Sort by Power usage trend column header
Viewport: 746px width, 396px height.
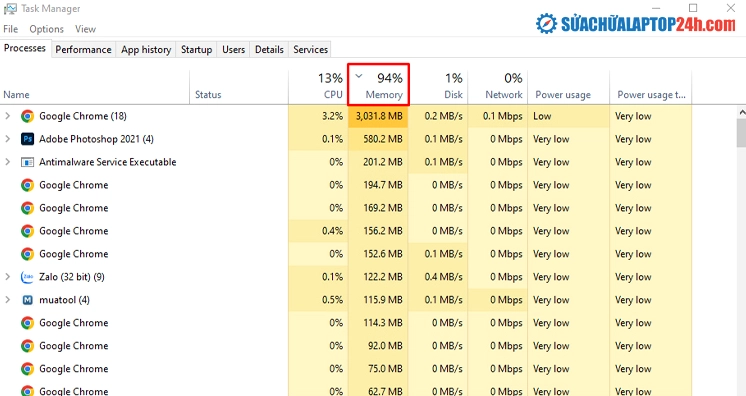point(650,87)
